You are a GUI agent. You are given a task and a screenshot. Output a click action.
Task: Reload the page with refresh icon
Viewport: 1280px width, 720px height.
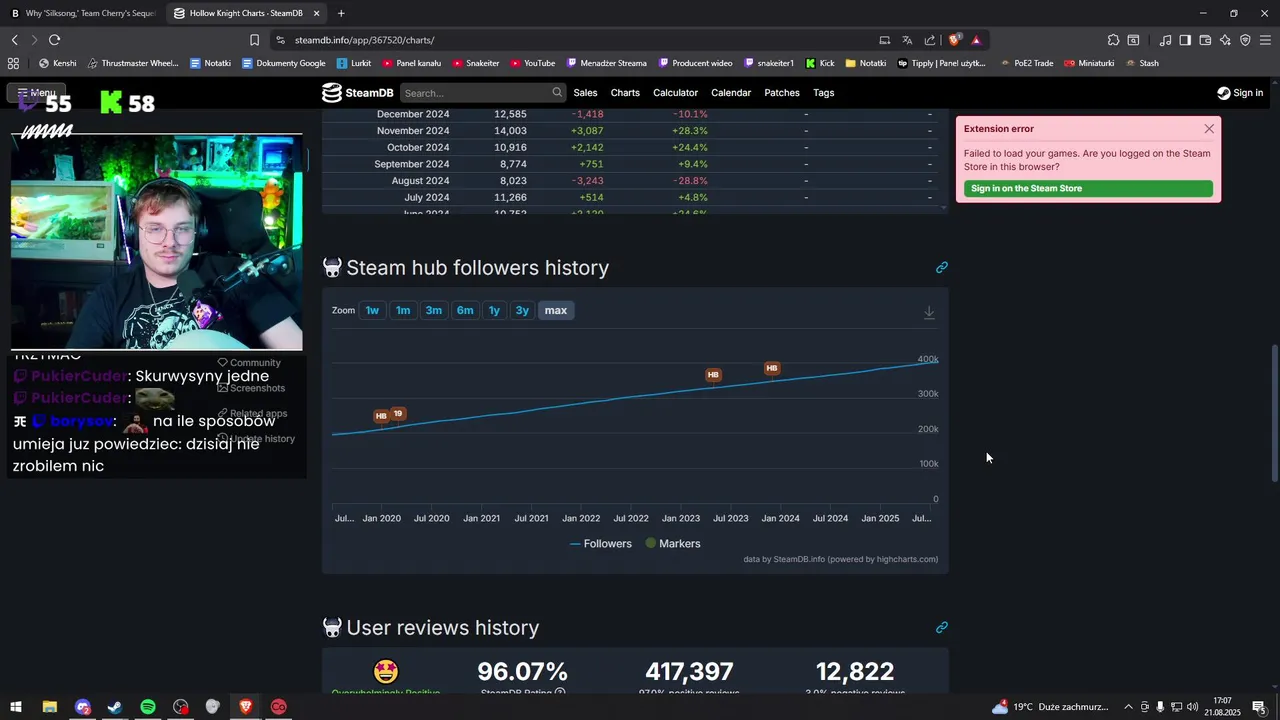coord(54,40)
